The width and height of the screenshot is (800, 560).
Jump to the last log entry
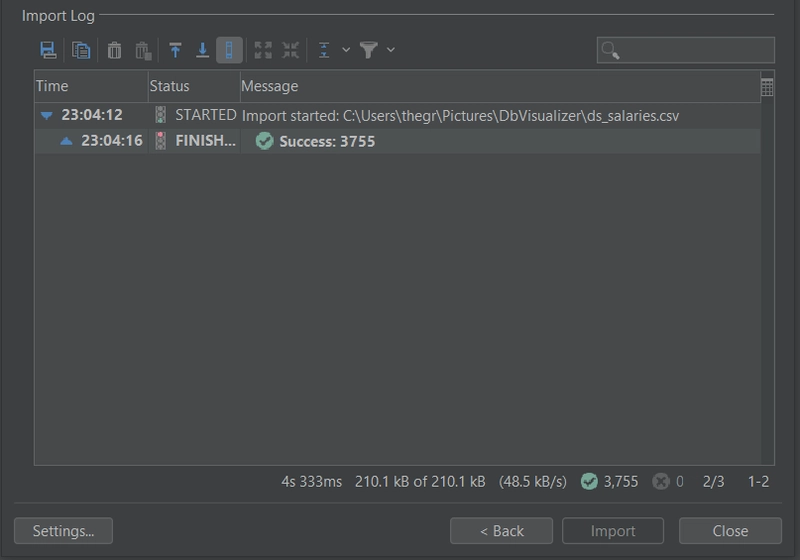tap(203, 50)
